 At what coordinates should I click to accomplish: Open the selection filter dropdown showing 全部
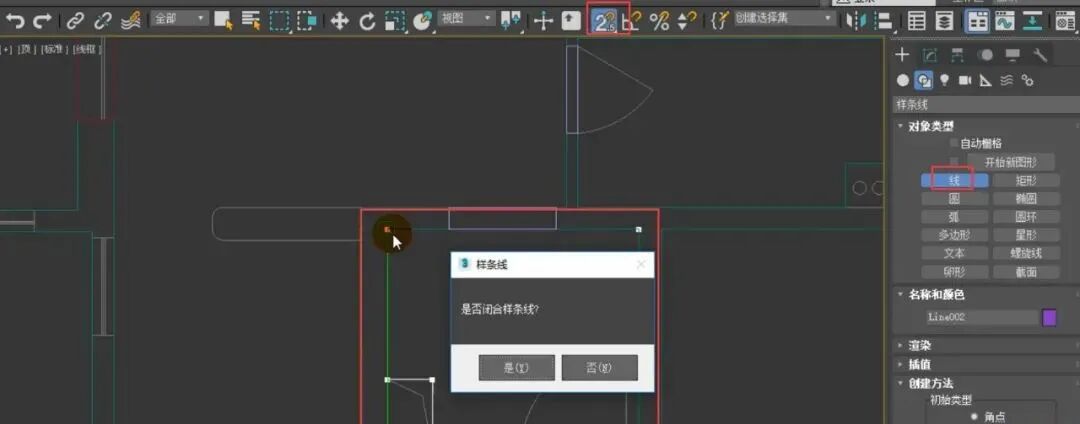tap(179, 19)
